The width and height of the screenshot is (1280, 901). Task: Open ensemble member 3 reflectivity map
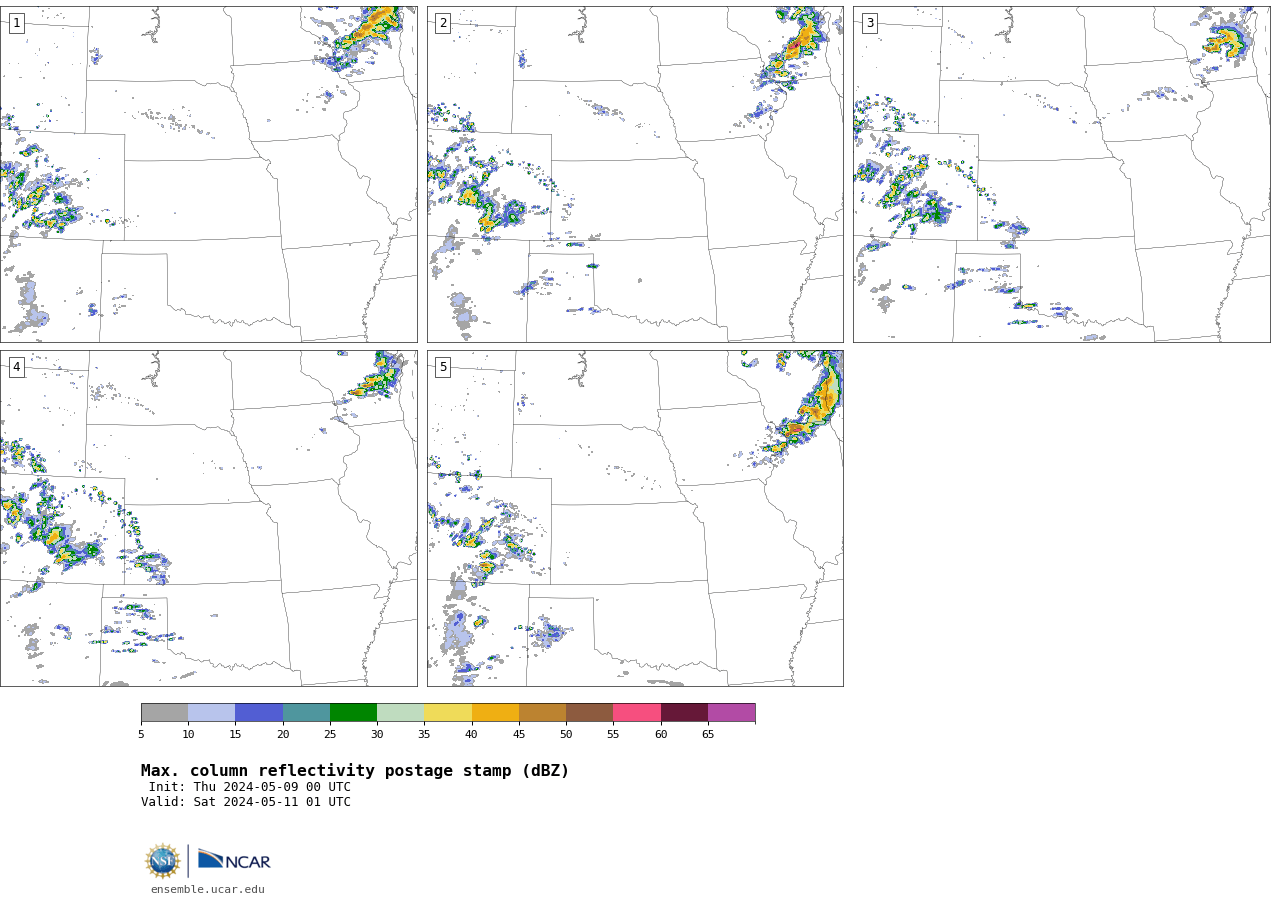[1061, 174]
